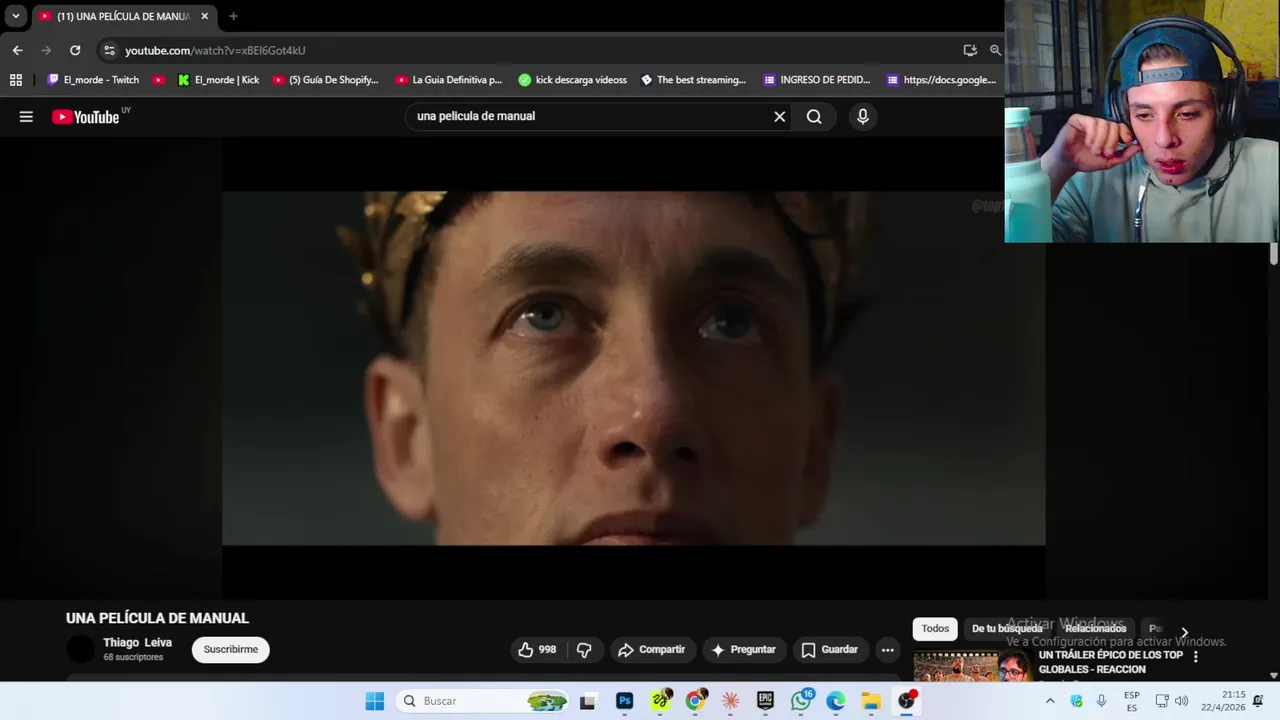Open the TRÁILER ÉPICO recommended video thumbnail
The width and height of the screenshot is (1280, 720).
pos(972,666)
